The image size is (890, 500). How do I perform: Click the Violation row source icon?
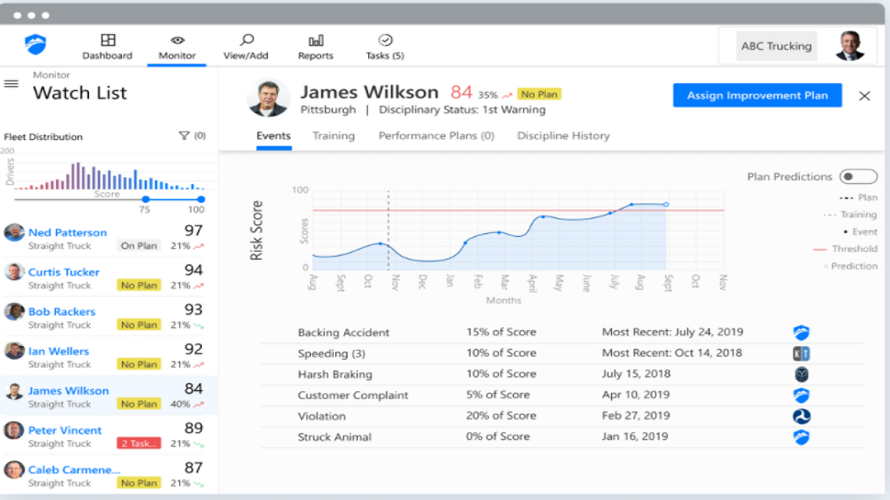point(801,416)
